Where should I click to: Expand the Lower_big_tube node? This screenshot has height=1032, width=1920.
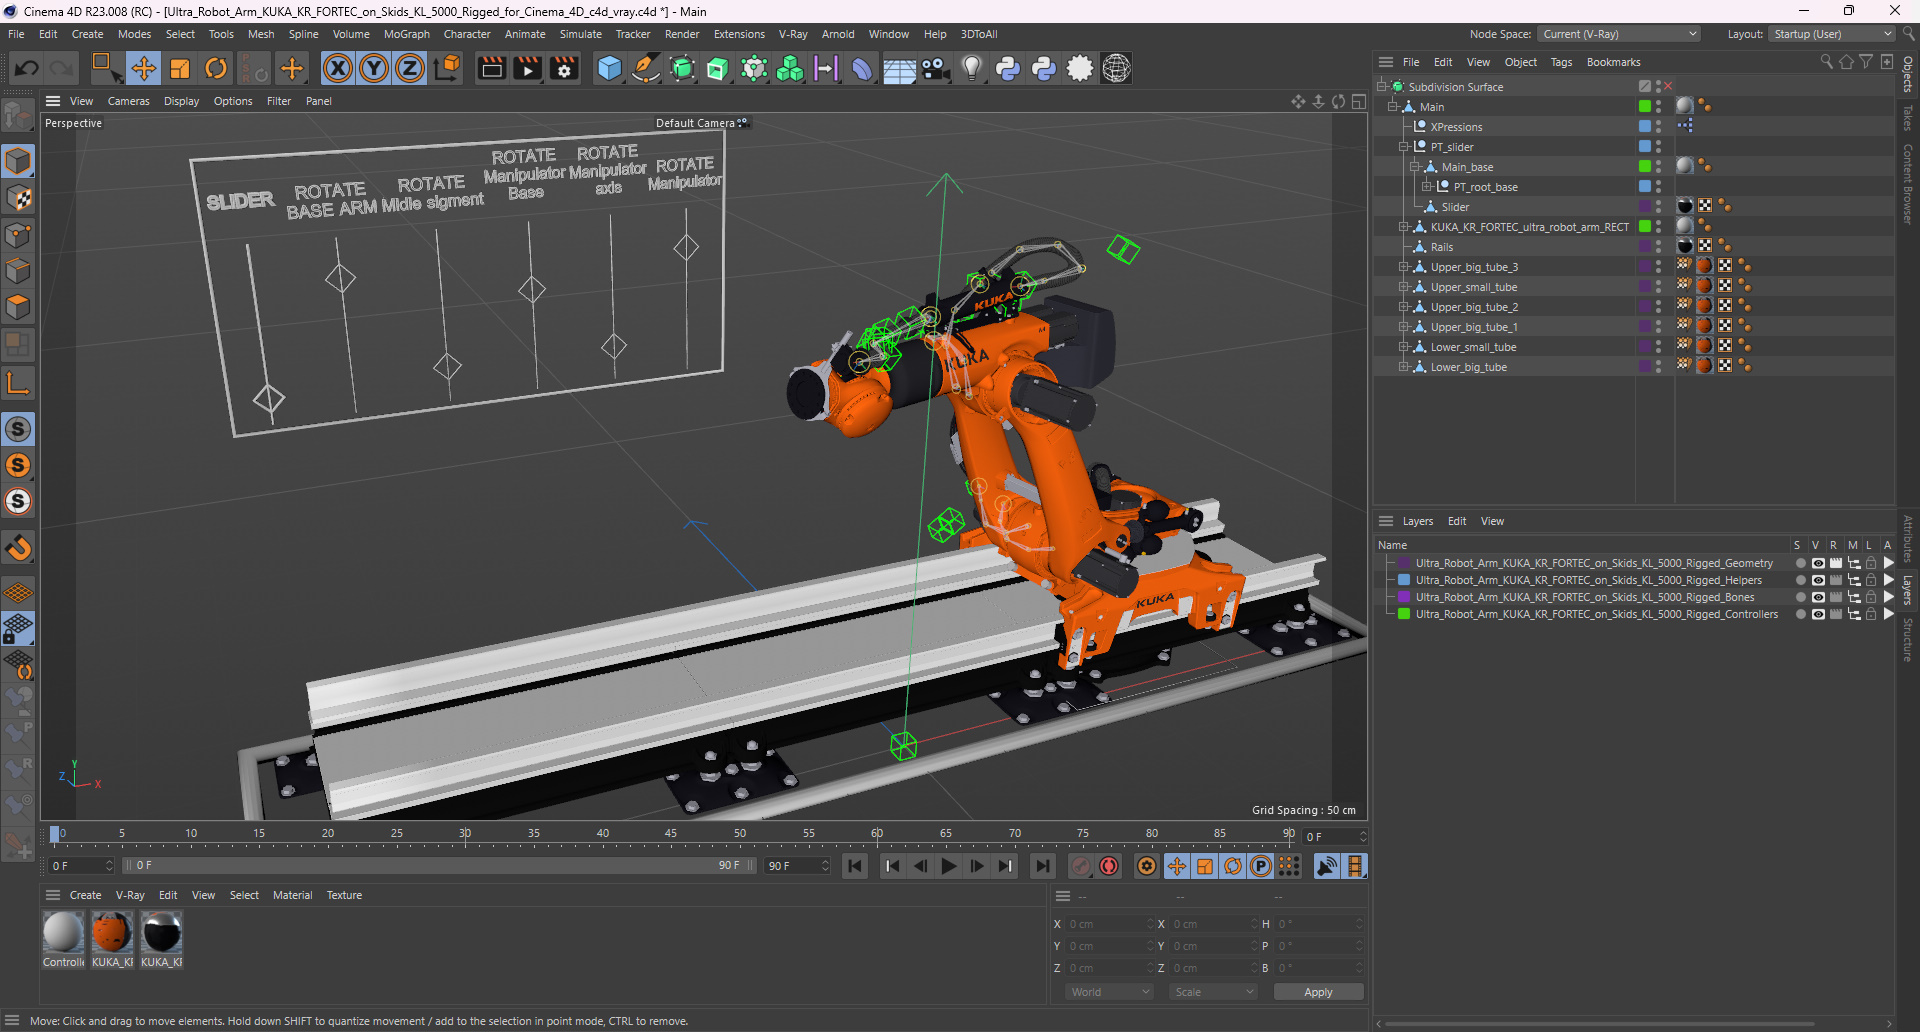click(1403, 367)
